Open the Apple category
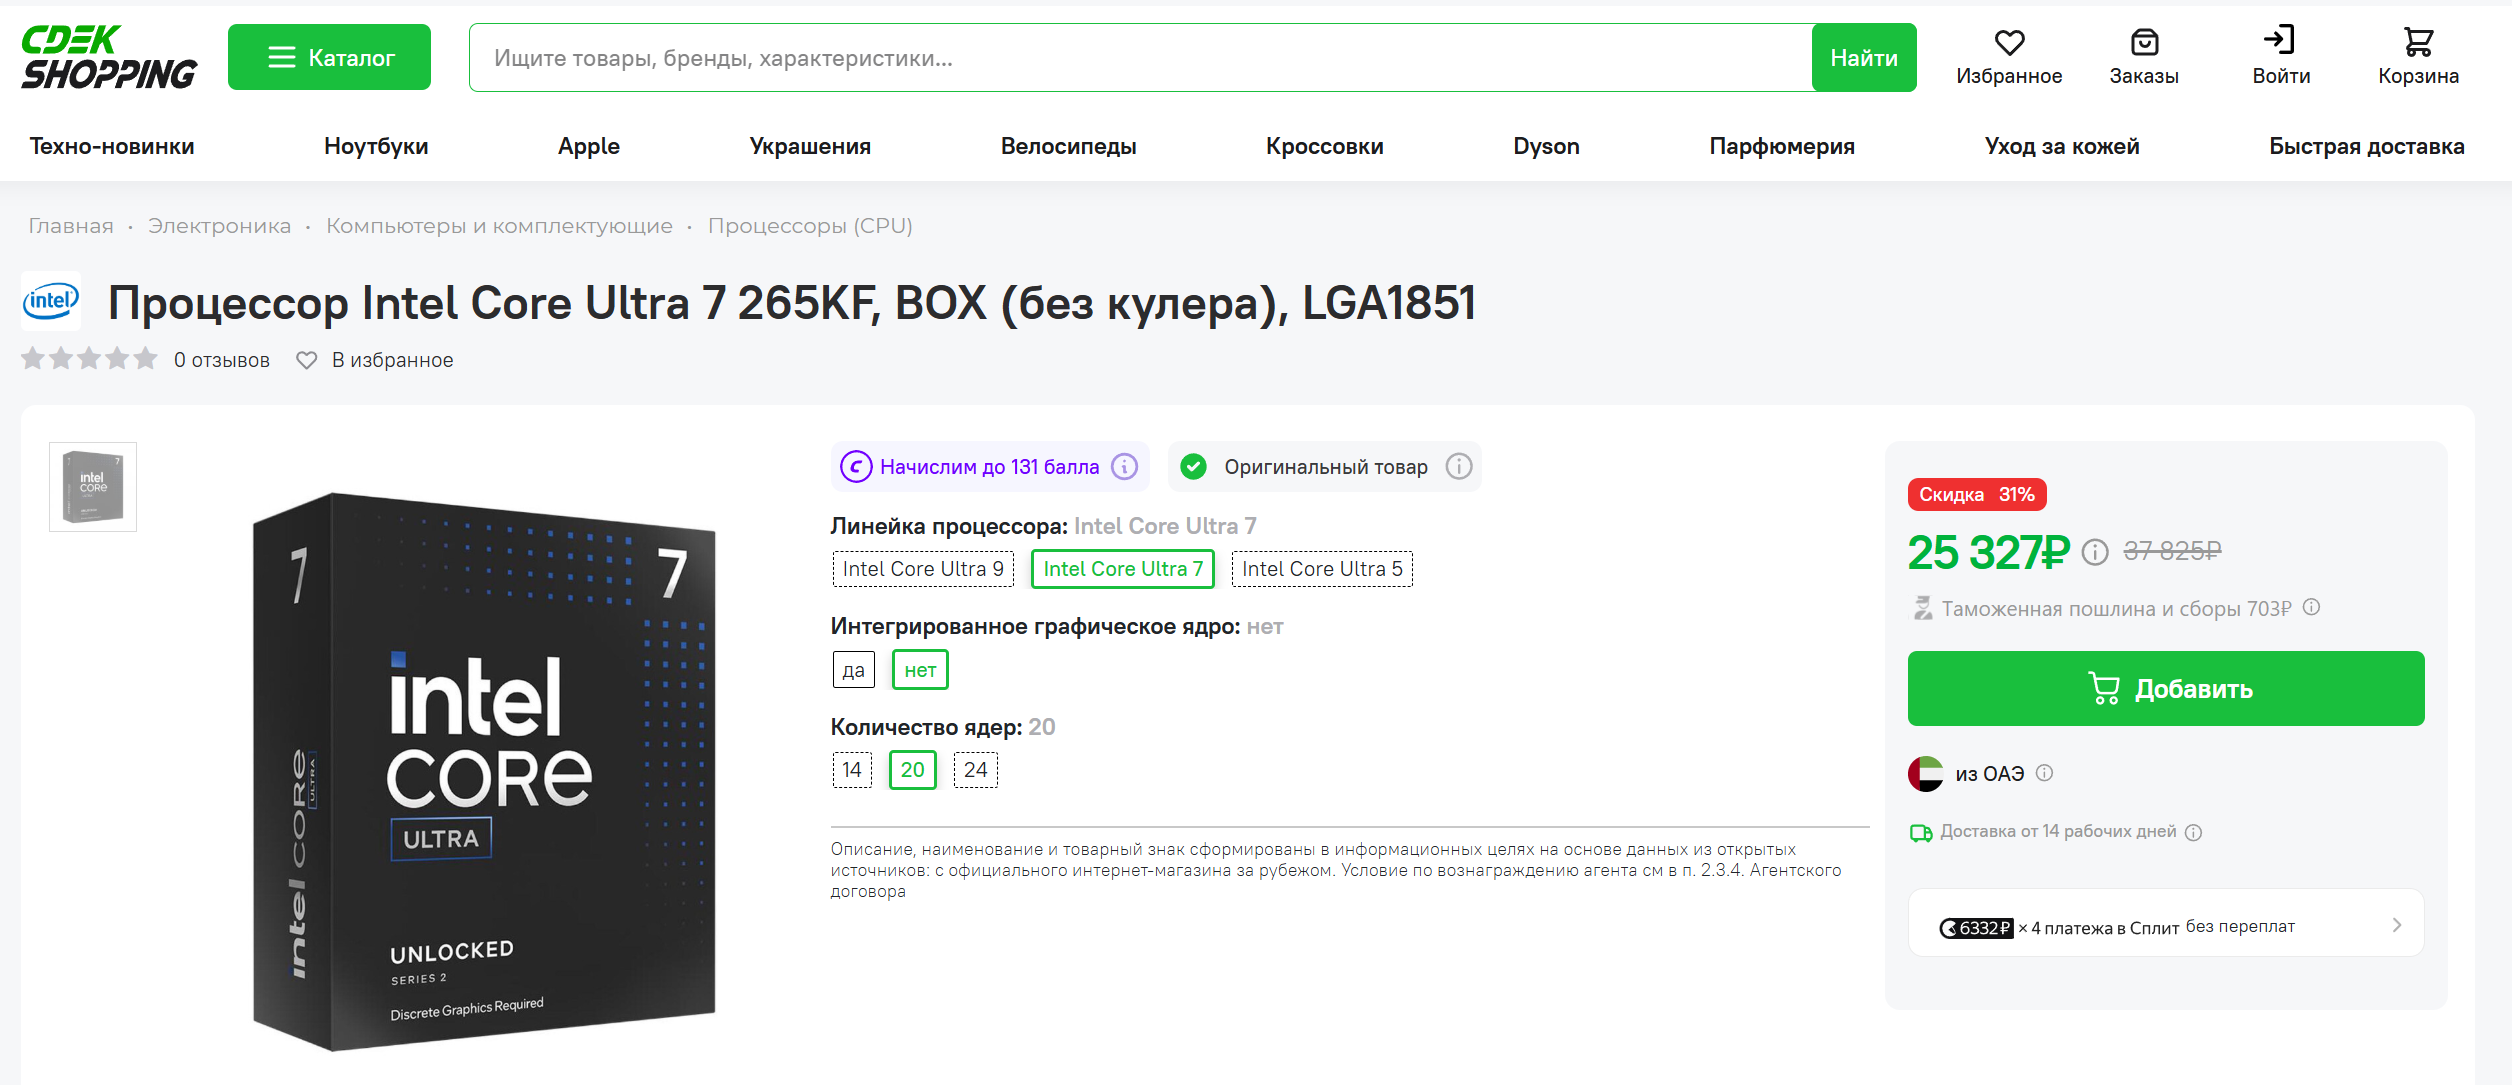The image size is (2512, 1085). [589, 146]
